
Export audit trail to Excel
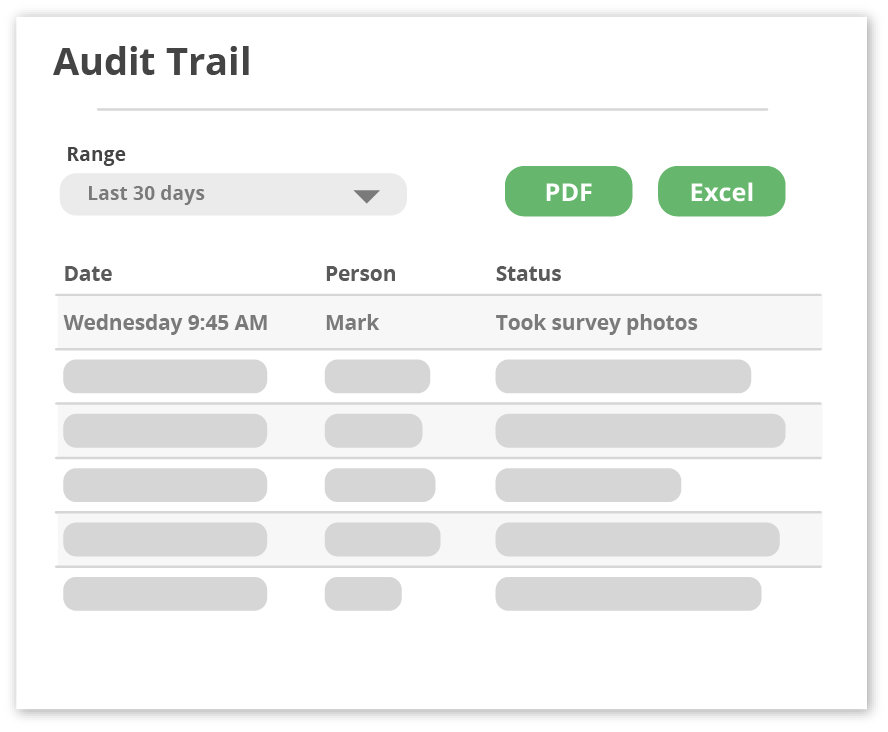point(722,191)
